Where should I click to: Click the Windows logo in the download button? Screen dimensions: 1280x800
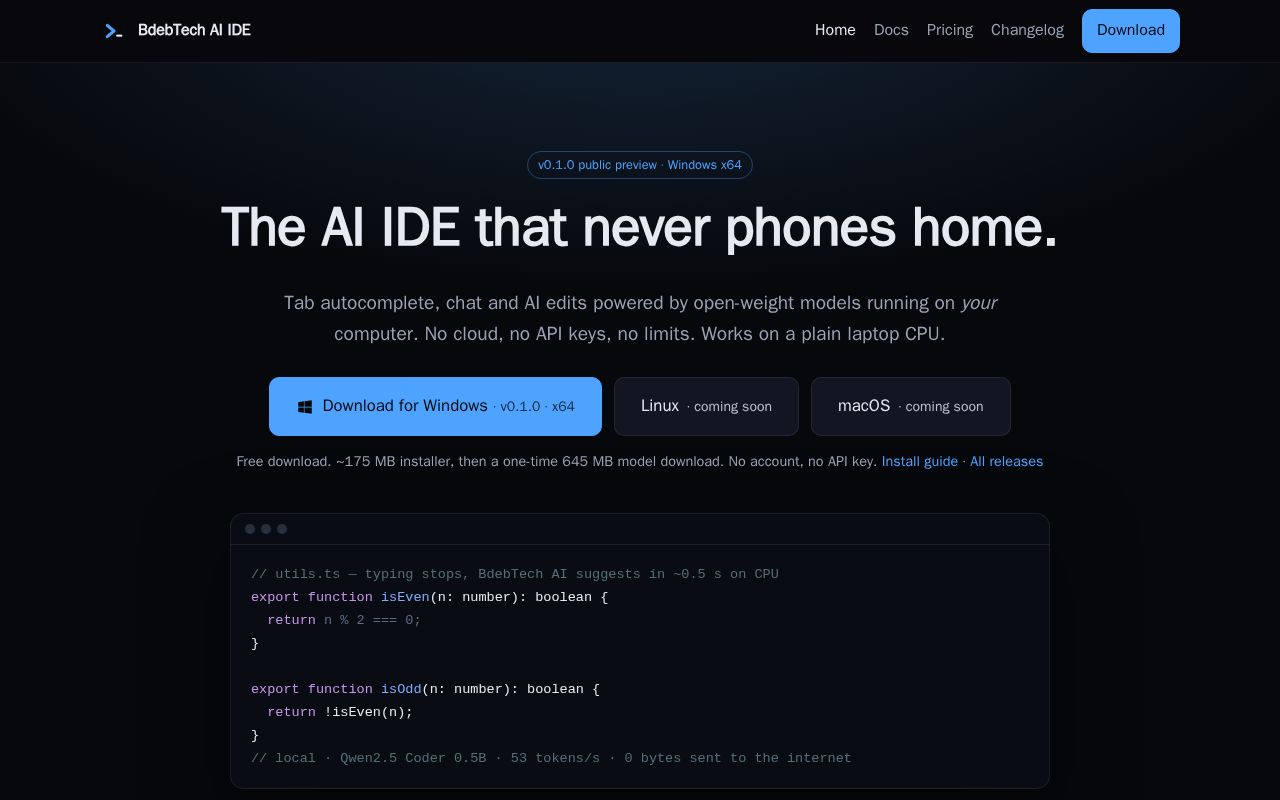tap(305, 407)
